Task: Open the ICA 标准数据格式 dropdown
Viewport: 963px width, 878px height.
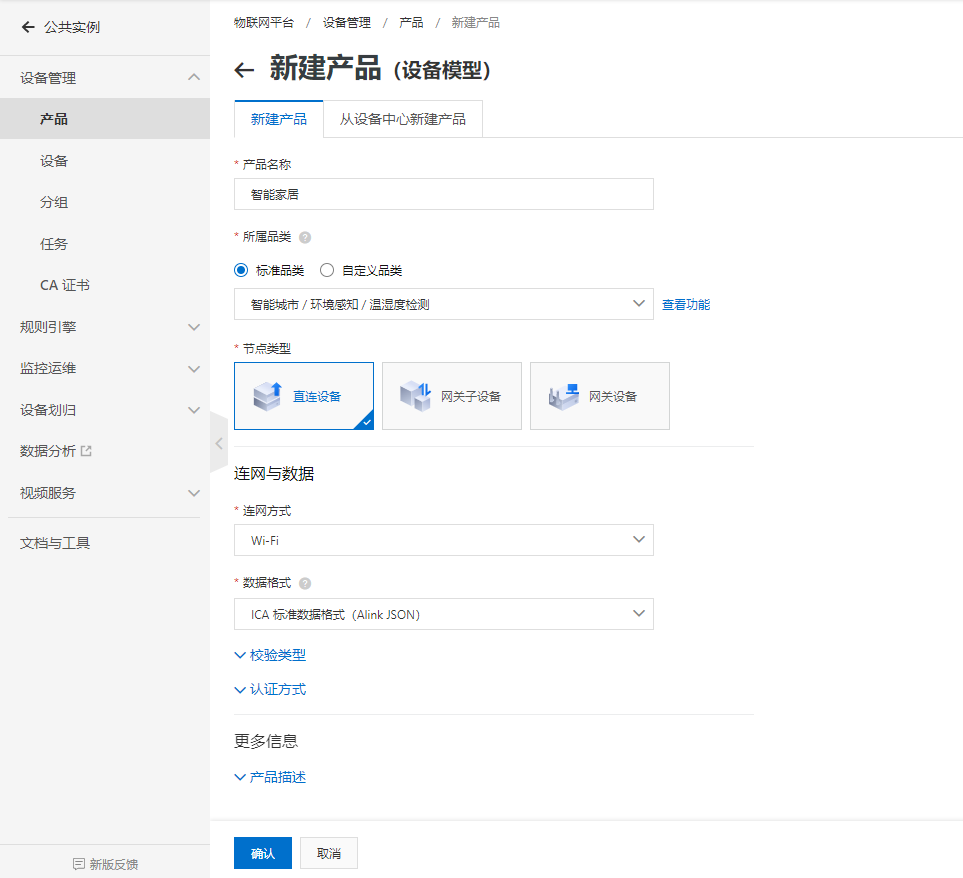Action: pyautogui.click(x=443, y=613)
